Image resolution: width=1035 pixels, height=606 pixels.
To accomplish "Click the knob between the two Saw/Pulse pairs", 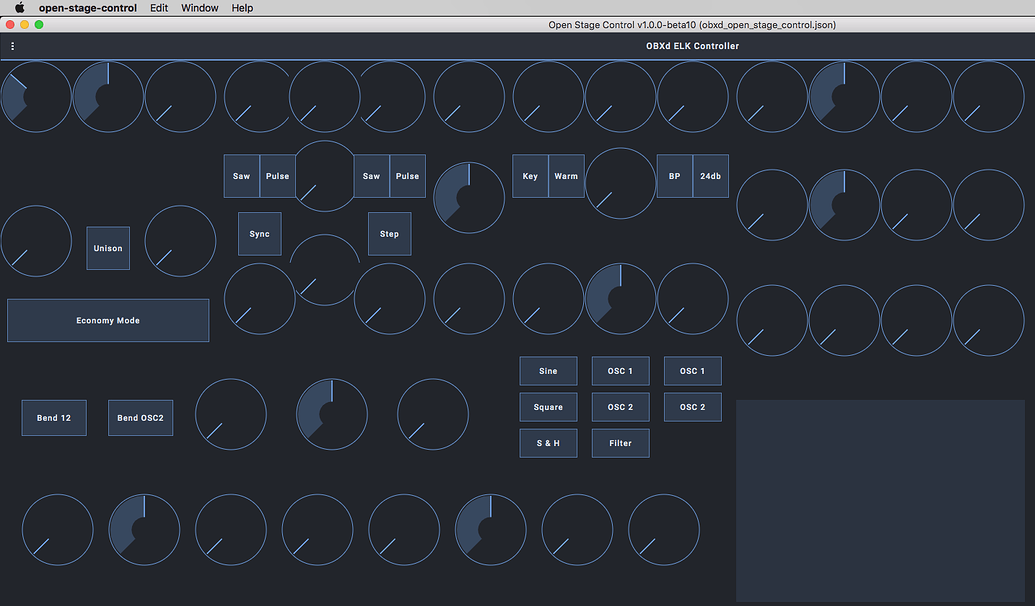I will click(325, 176).
